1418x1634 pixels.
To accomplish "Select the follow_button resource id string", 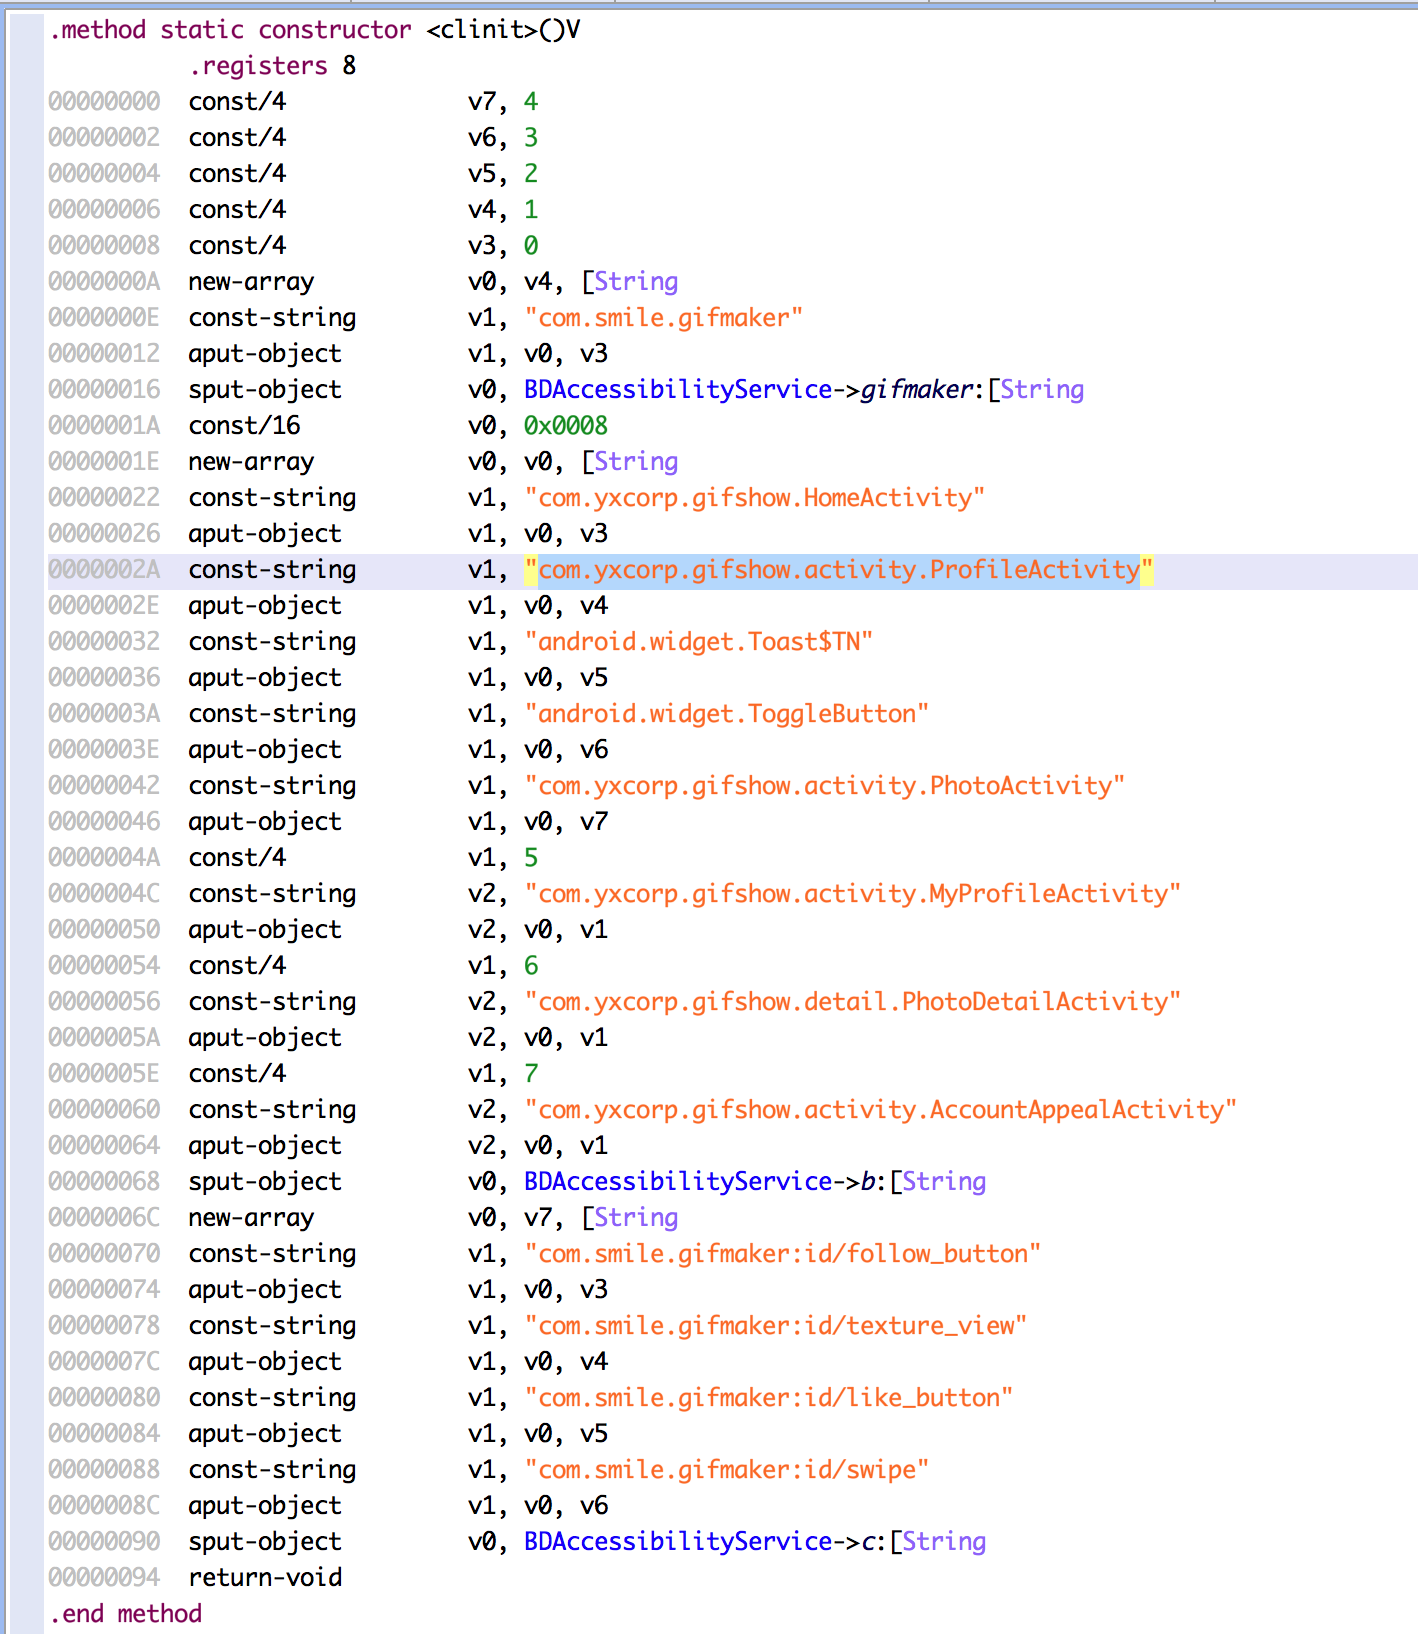I will pos(782,1254).
